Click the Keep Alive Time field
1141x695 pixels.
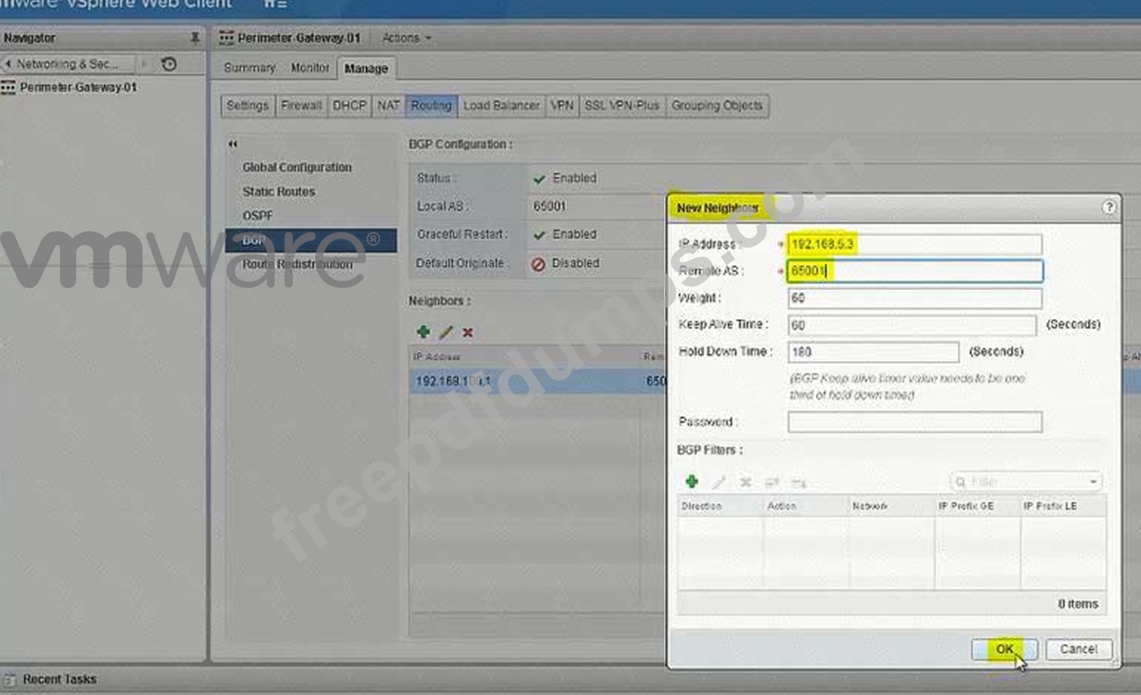912,325
